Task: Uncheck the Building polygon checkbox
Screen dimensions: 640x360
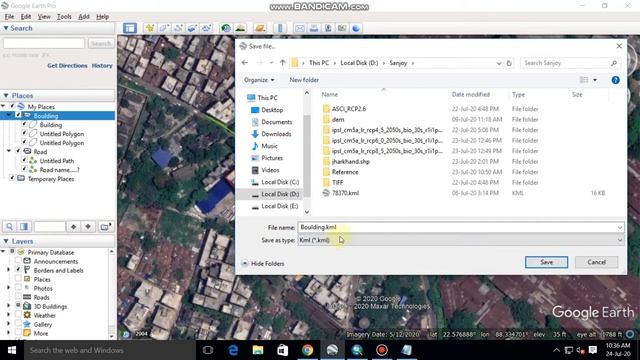Action: pos(24,124)
